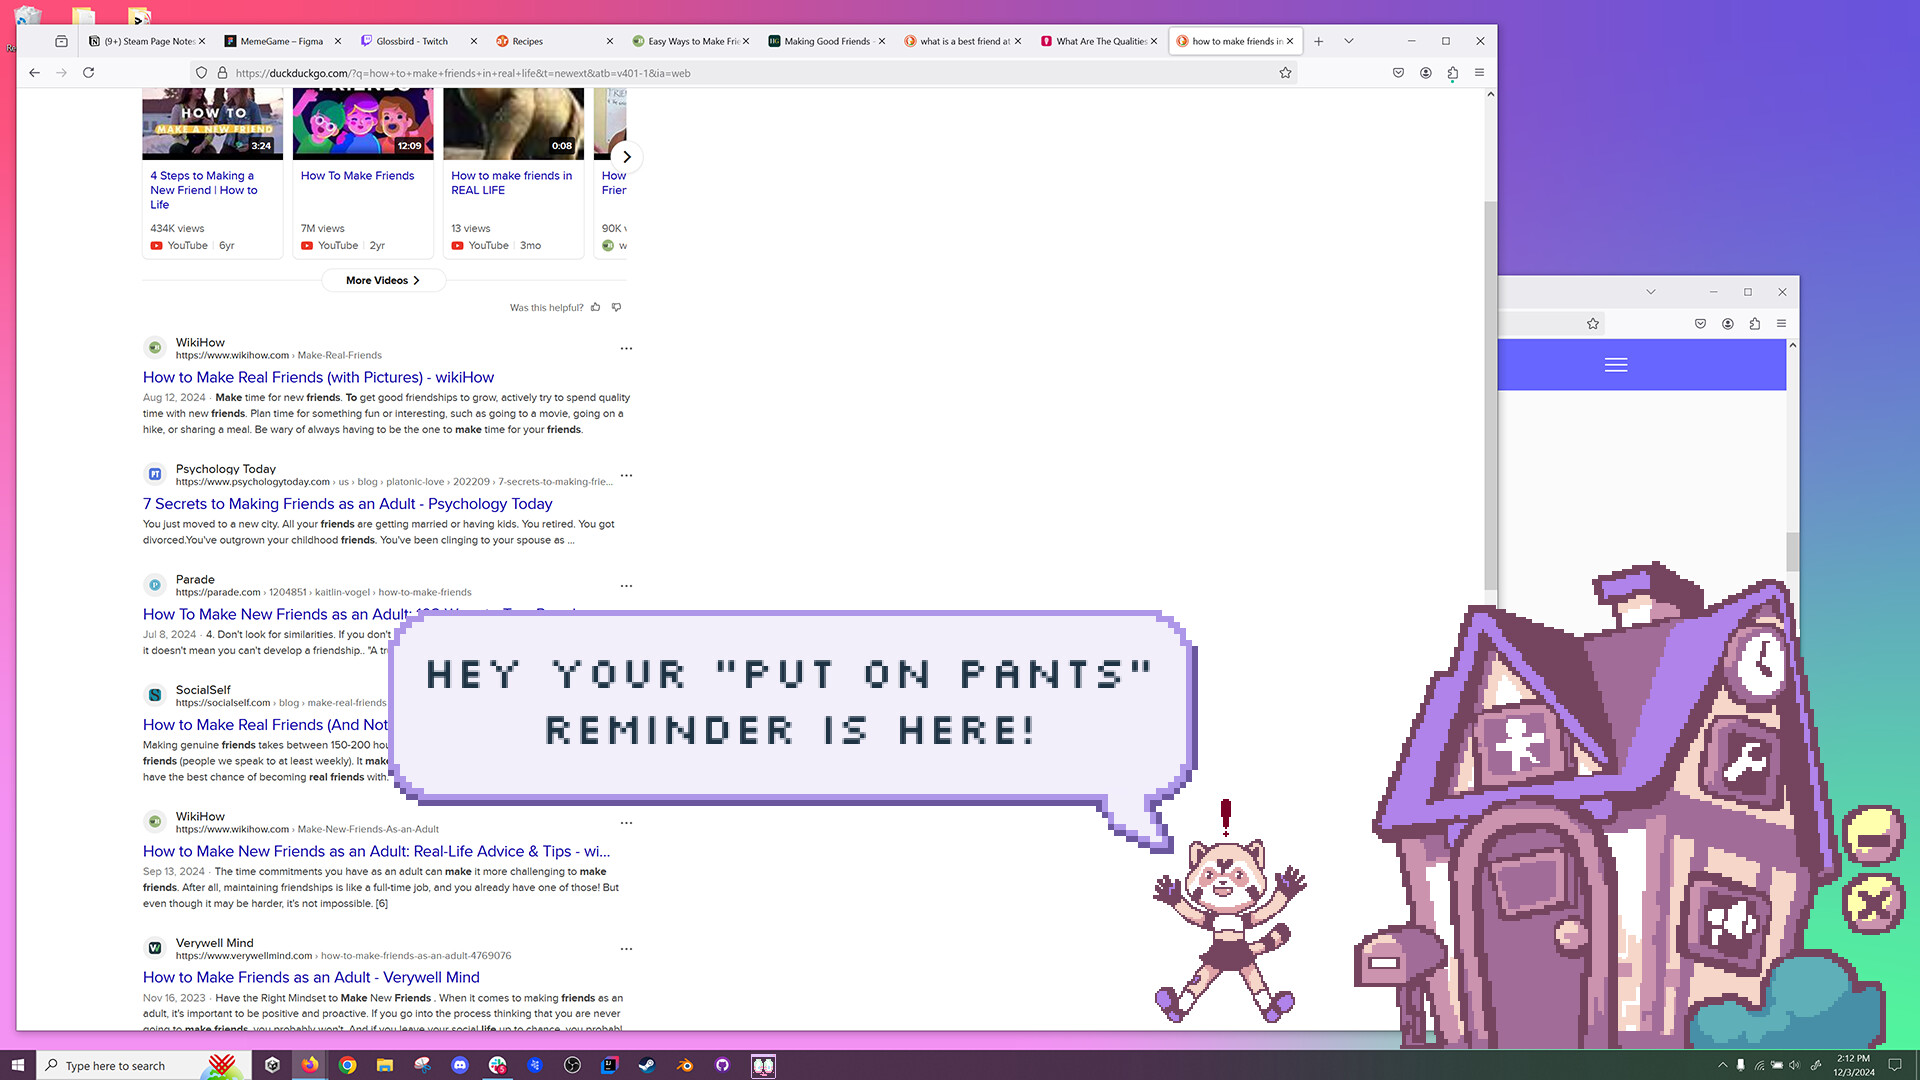Open the Firefox application menu hamburger
The height and width of the screenshot is (1080, 1920).
click(1480, 72)
